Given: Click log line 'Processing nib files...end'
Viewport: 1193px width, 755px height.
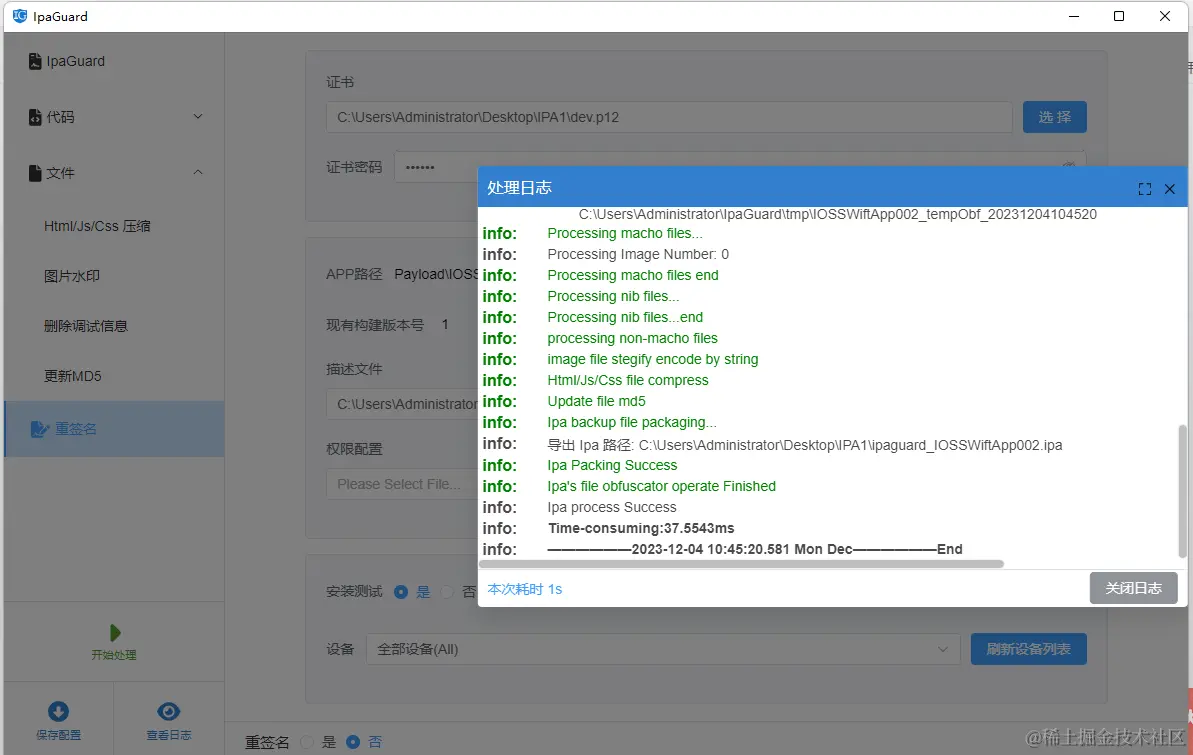Looking at the screenshot, I should [625, 317].
